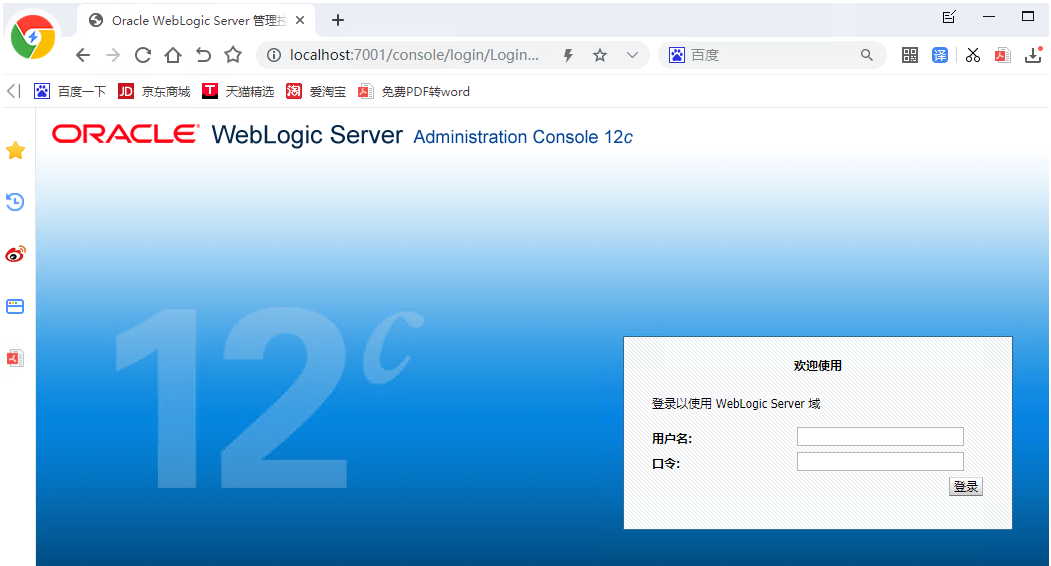Open the browser home page icon
1051x566 pixels.
tap(173, 55)
